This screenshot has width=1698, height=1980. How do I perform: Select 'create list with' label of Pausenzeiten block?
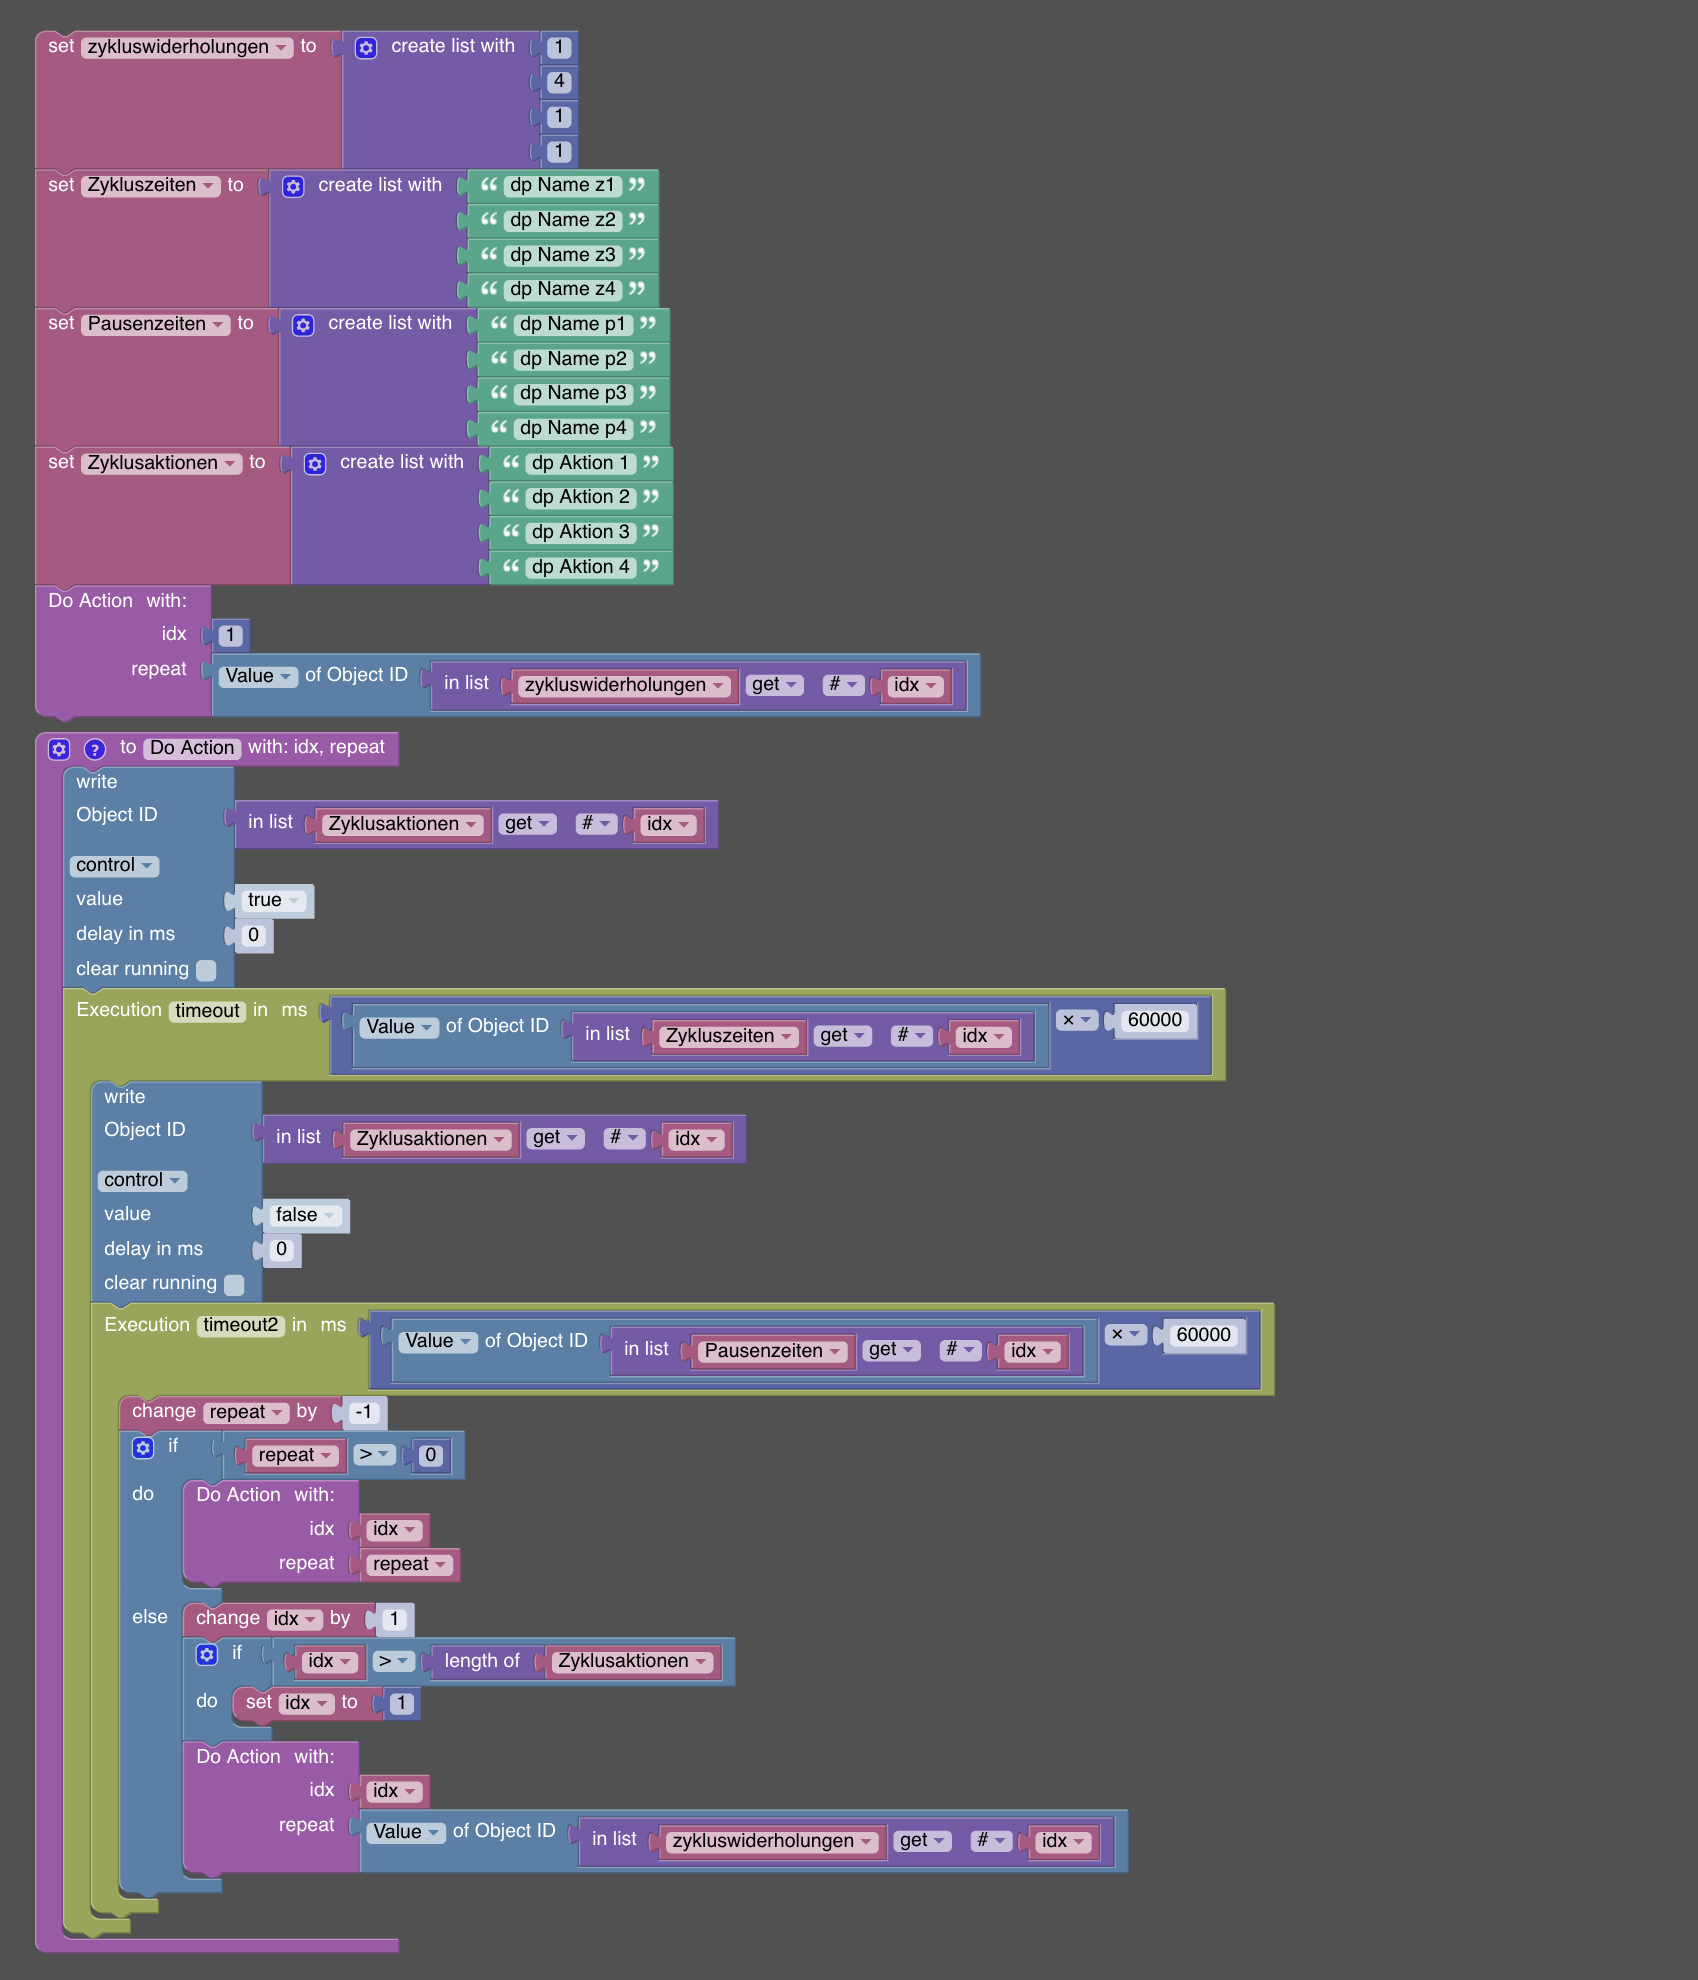tap(390, 323)
